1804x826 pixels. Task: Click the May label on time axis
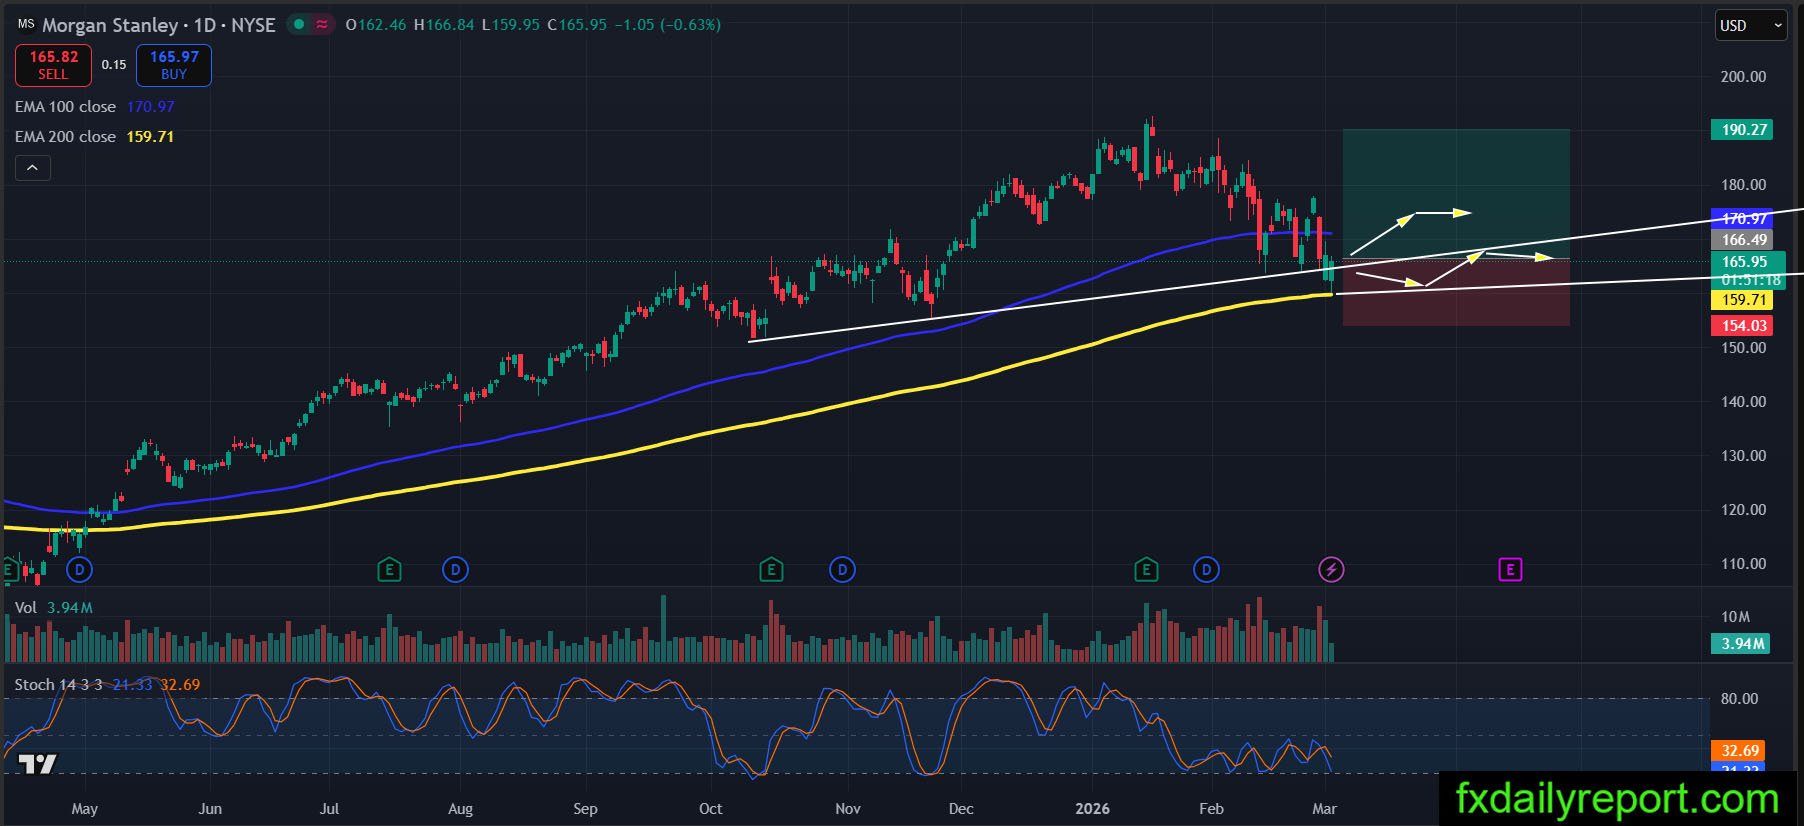(85, 808)
